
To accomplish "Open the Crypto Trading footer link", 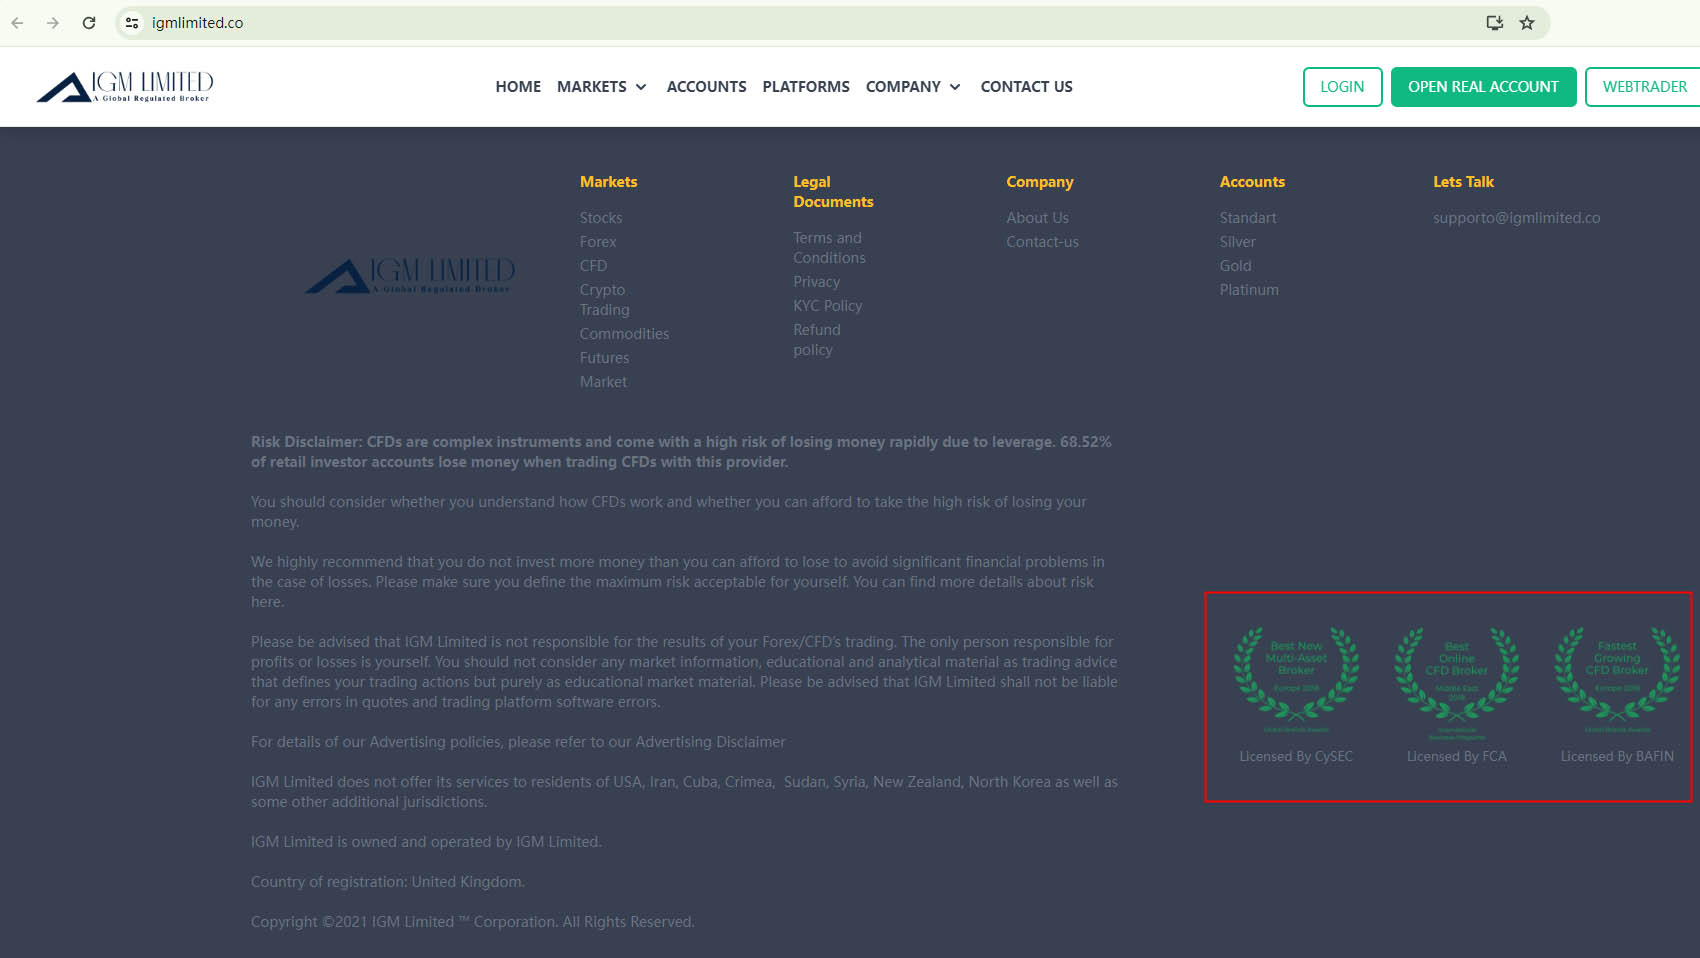I will tap(605, 300).
